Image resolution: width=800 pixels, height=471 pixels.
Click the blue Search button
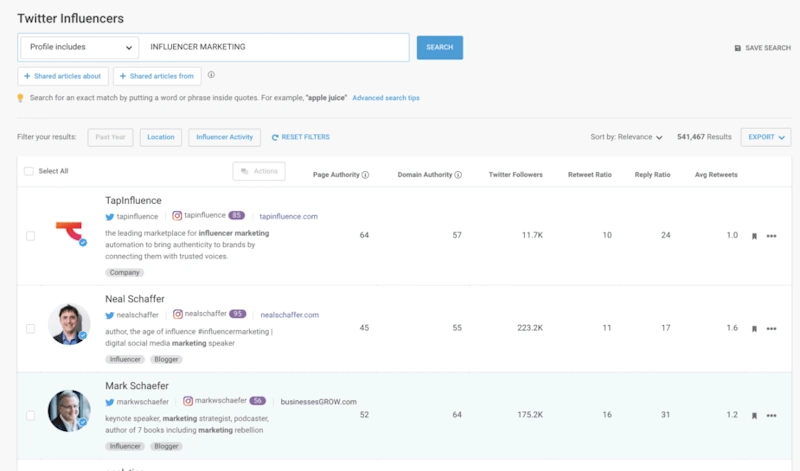point(440,47)
